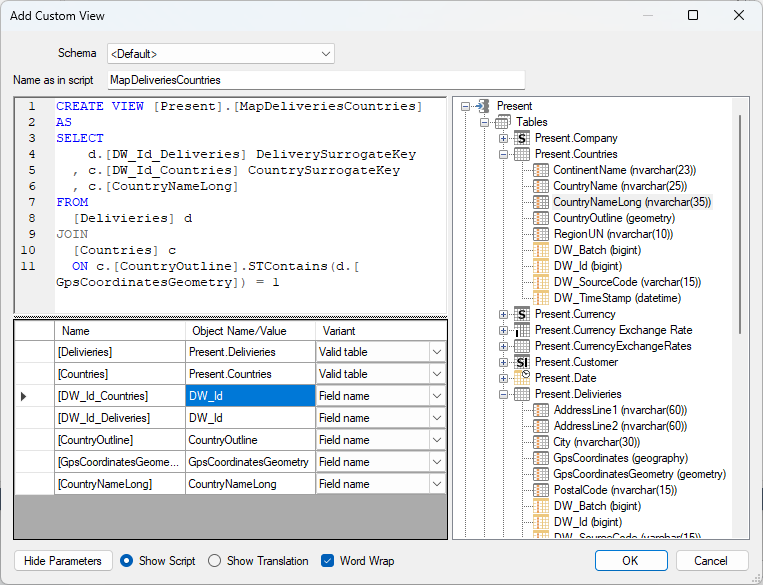Click the Present.CurrencyExchangeRates table icon
Screen dimensions: 763x585
(x=522, y=346)
